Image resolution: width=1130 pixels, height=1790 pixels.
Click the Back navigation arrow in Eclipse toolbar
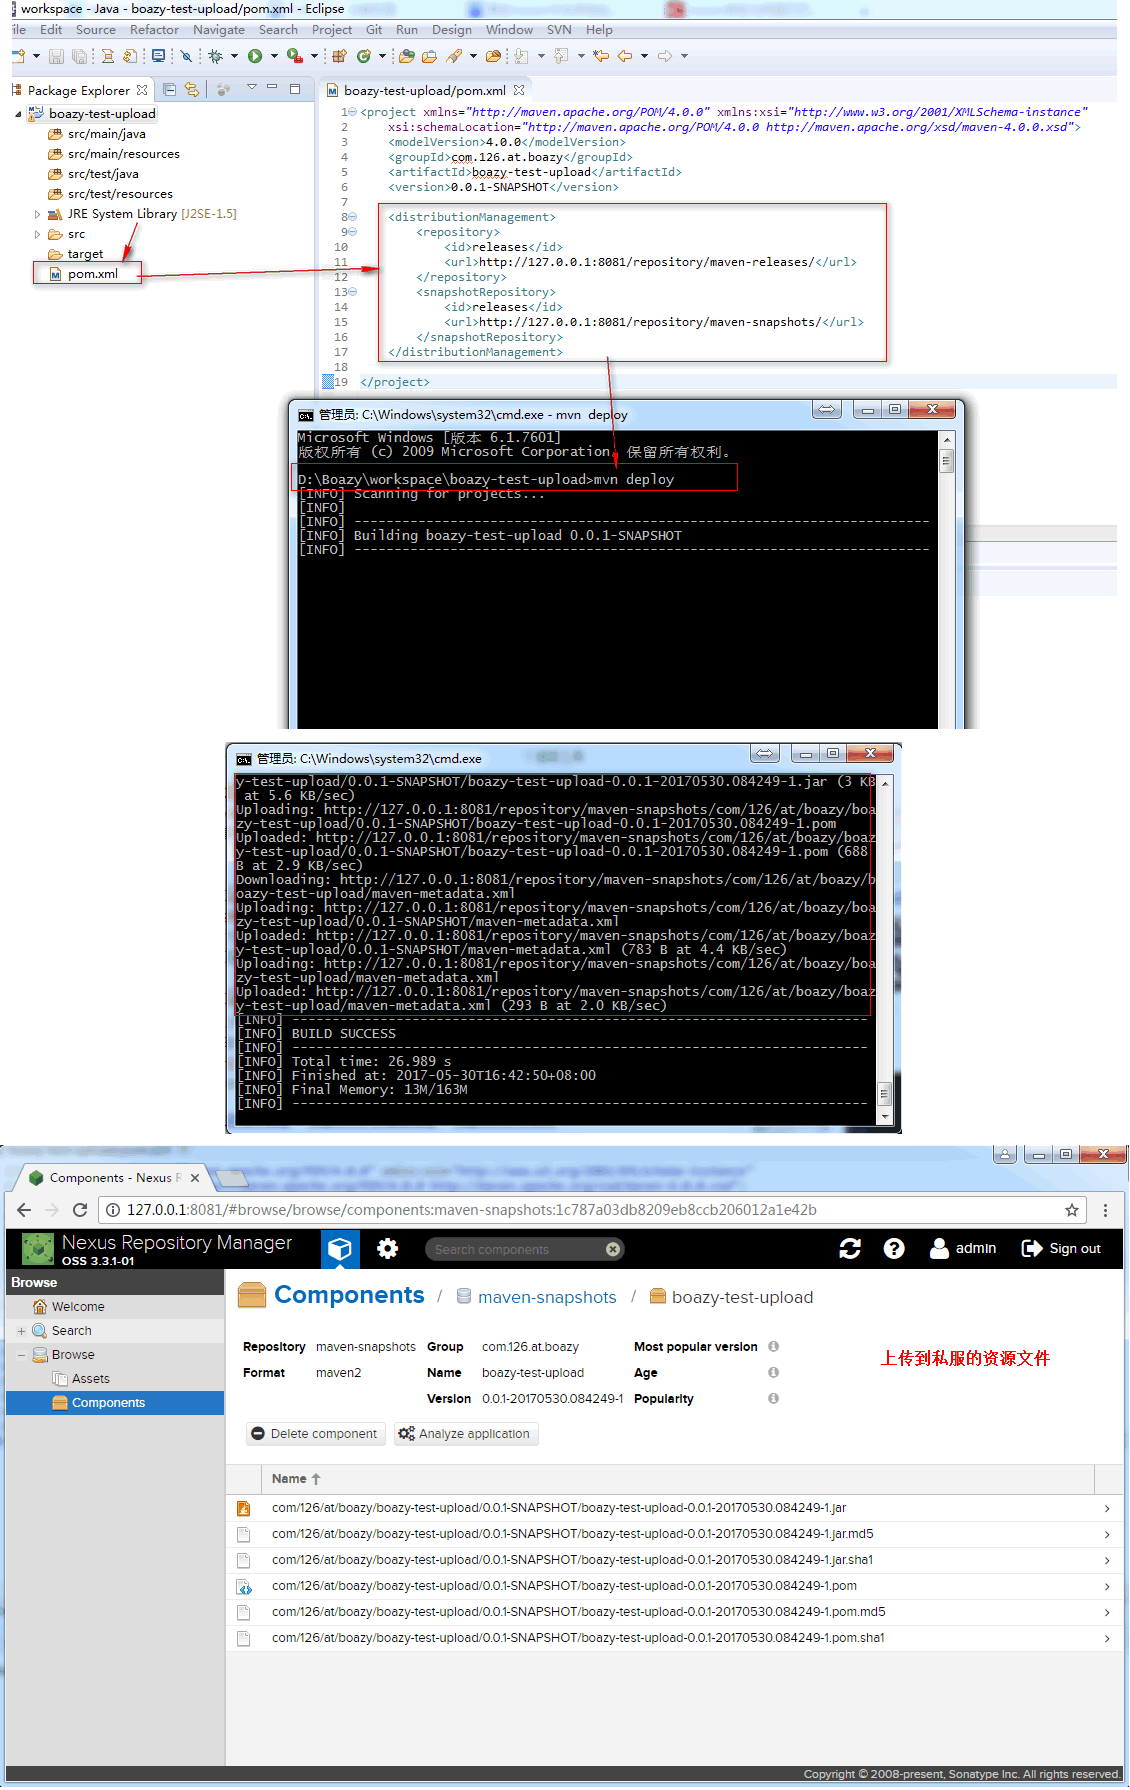click(x=625, y=56)
